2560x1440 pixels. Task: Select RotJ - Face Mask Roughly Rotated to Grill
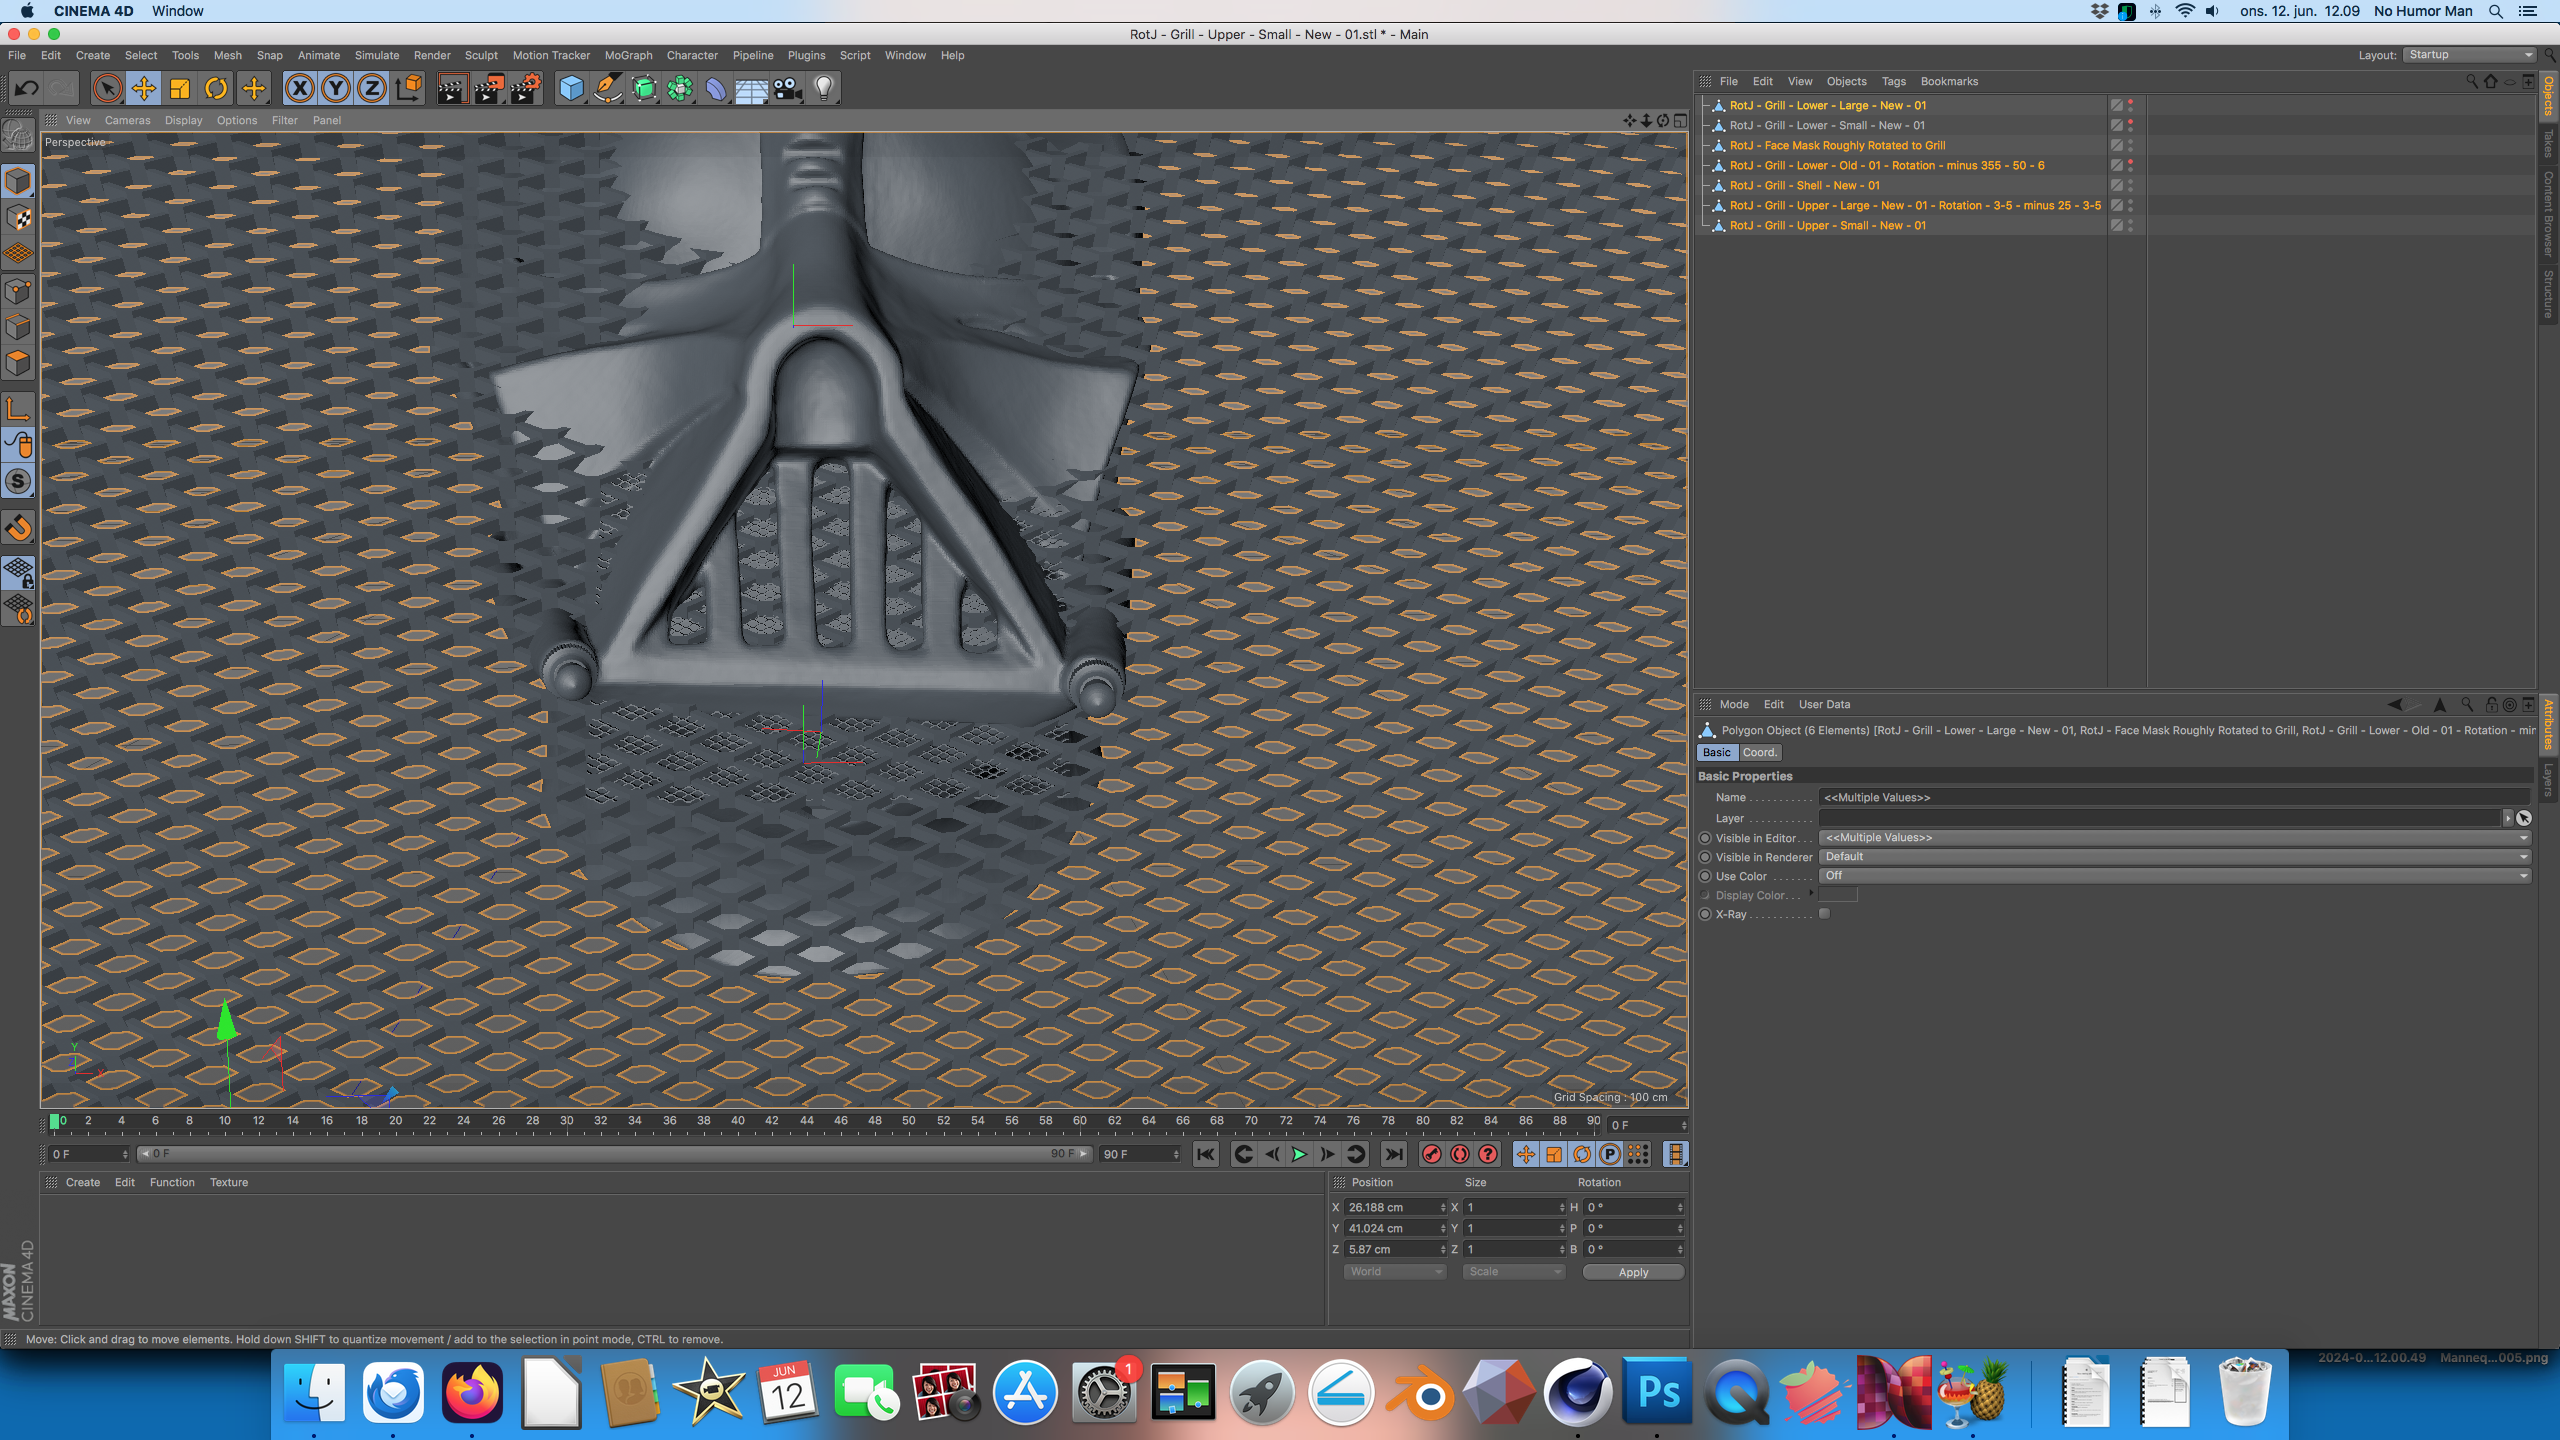(1837, 145)
